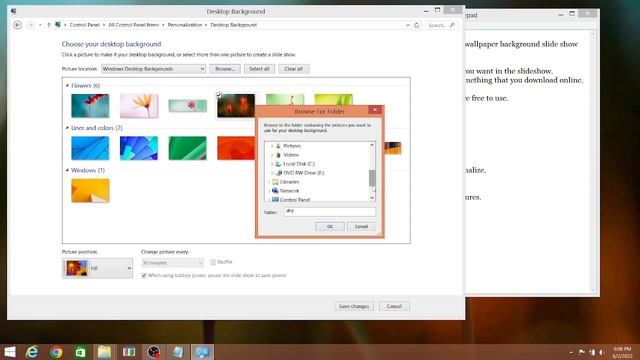
Task: Click Control Panel in the breadcrumb
Action: 84,25
